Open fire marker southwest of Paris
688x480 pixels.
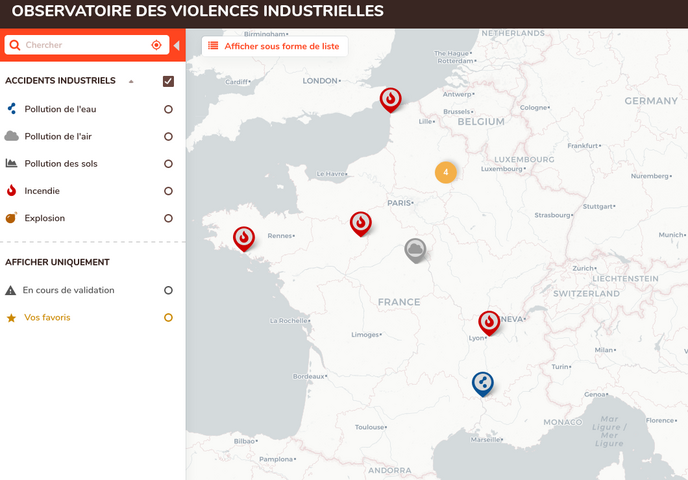(x=361, y=224)
